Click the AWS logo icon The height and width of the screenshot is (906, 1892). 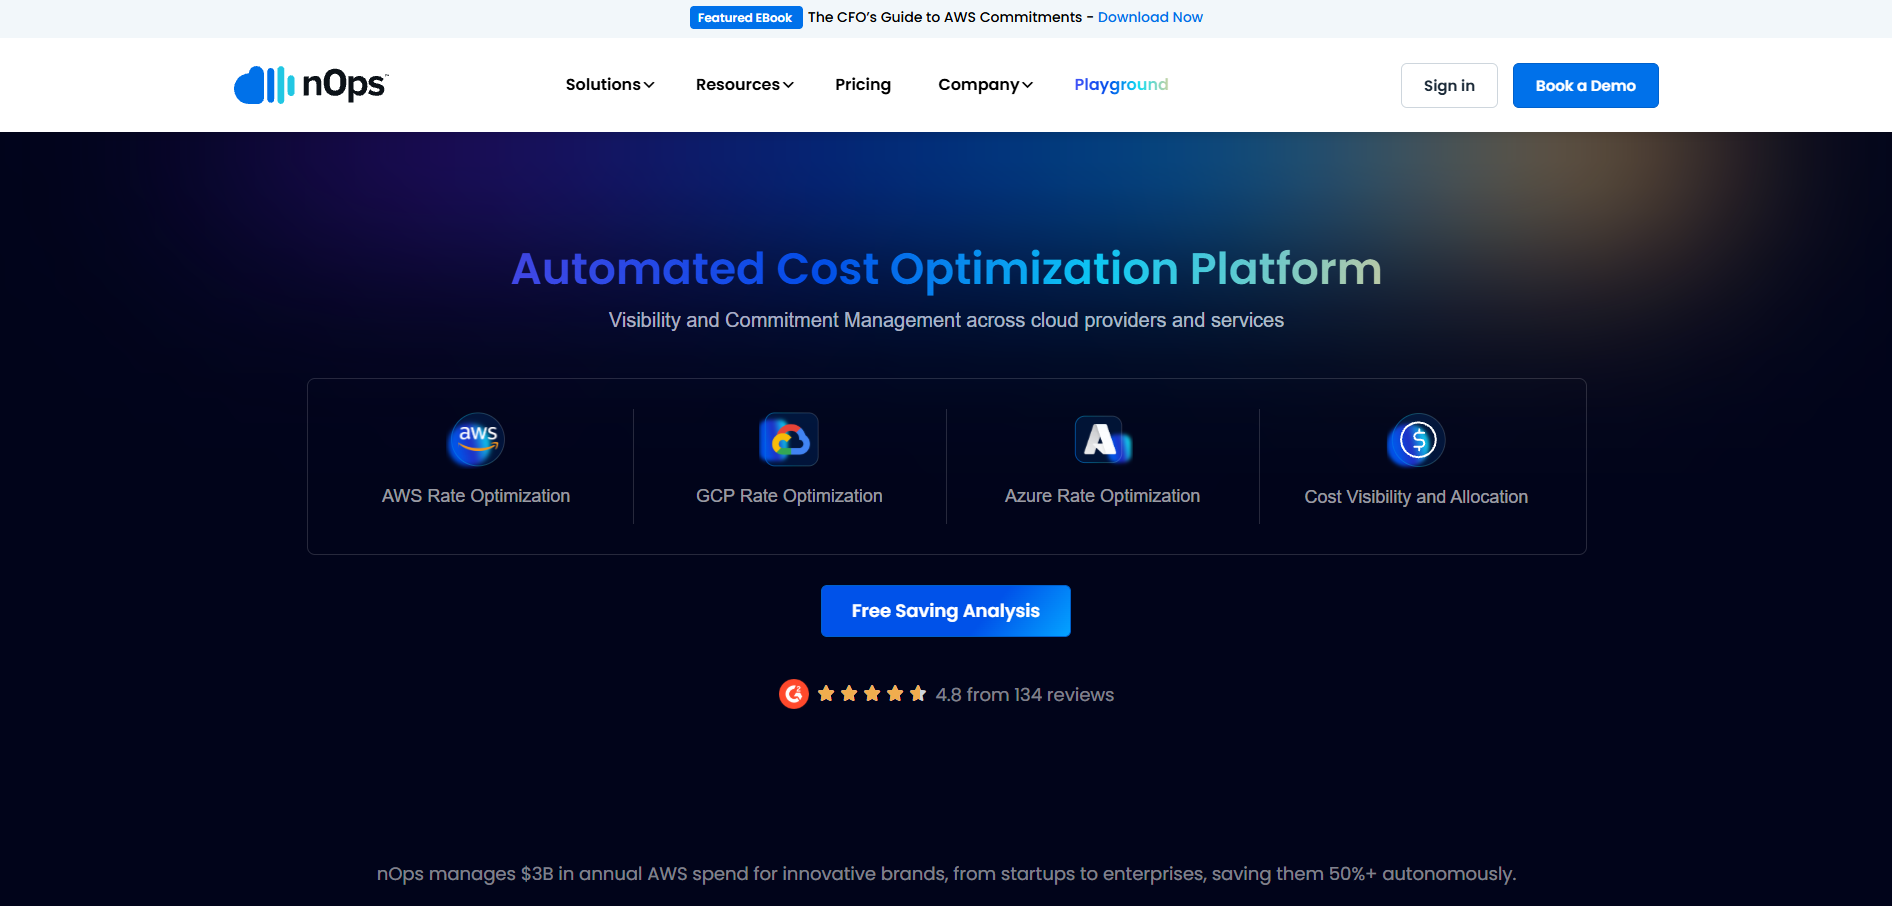pos(476,439)
